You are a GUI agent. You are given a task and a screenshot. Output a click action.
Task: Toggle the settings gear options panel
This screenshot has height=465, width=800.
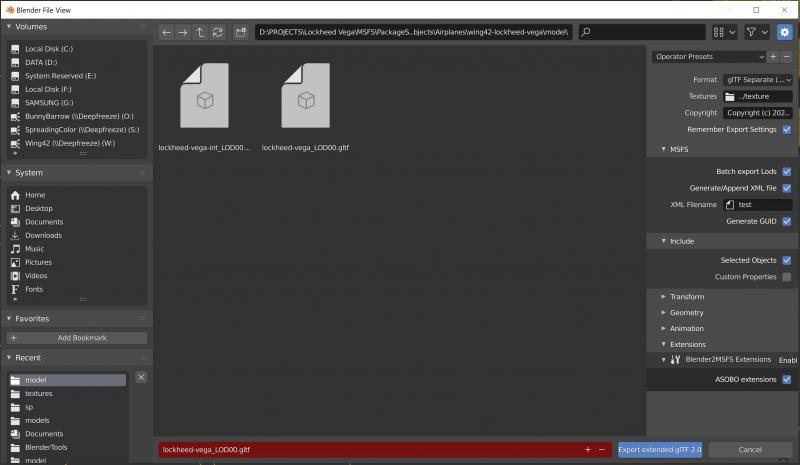784,32
